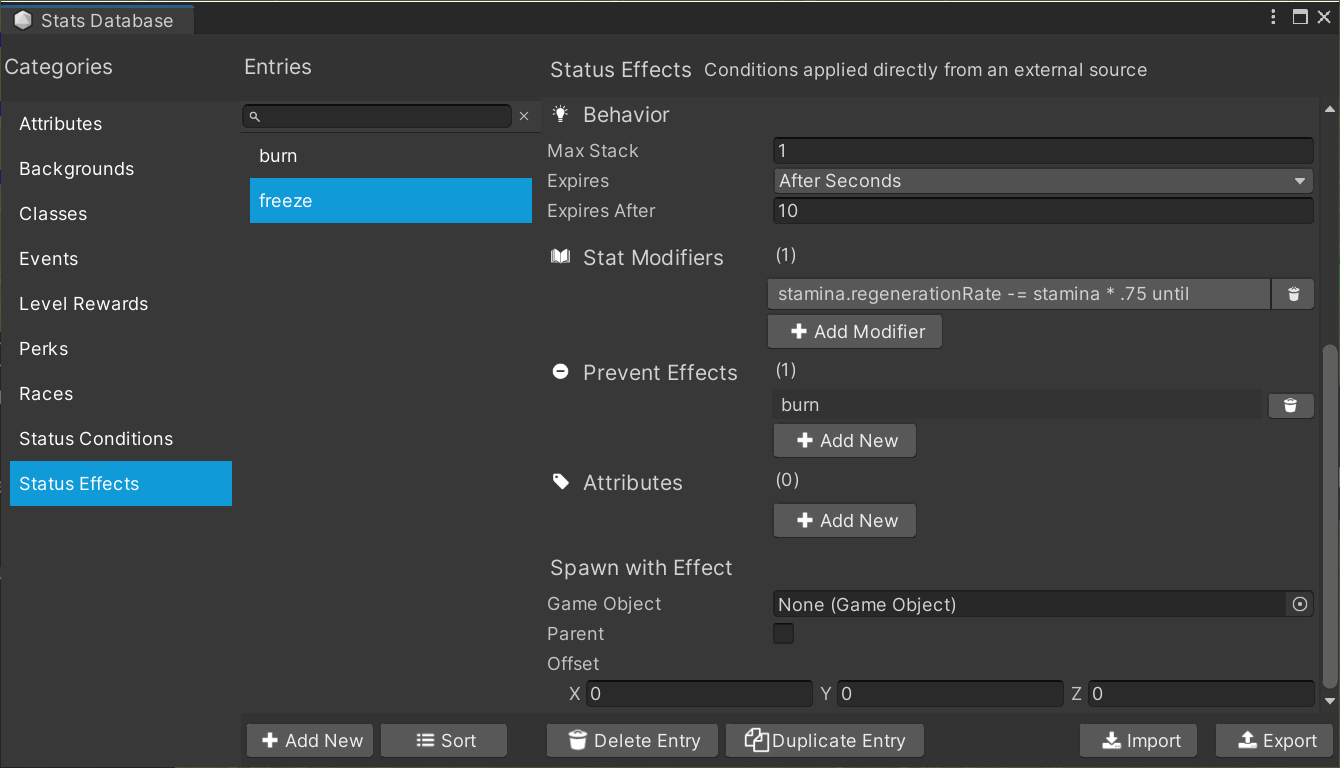Enable the Parent checkbox
The width and height of the screenshot is (1340, 768).
click(784, 634)
